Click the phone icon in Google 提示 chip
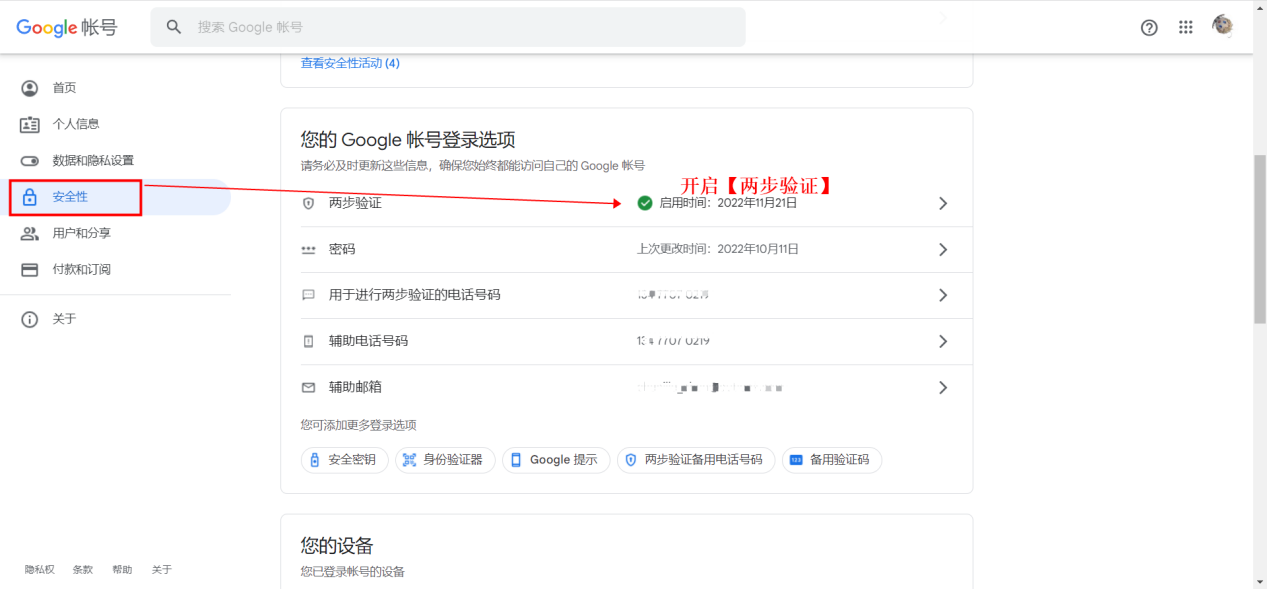Viewport: 1267px width, 589px height. tap(516, 460)
